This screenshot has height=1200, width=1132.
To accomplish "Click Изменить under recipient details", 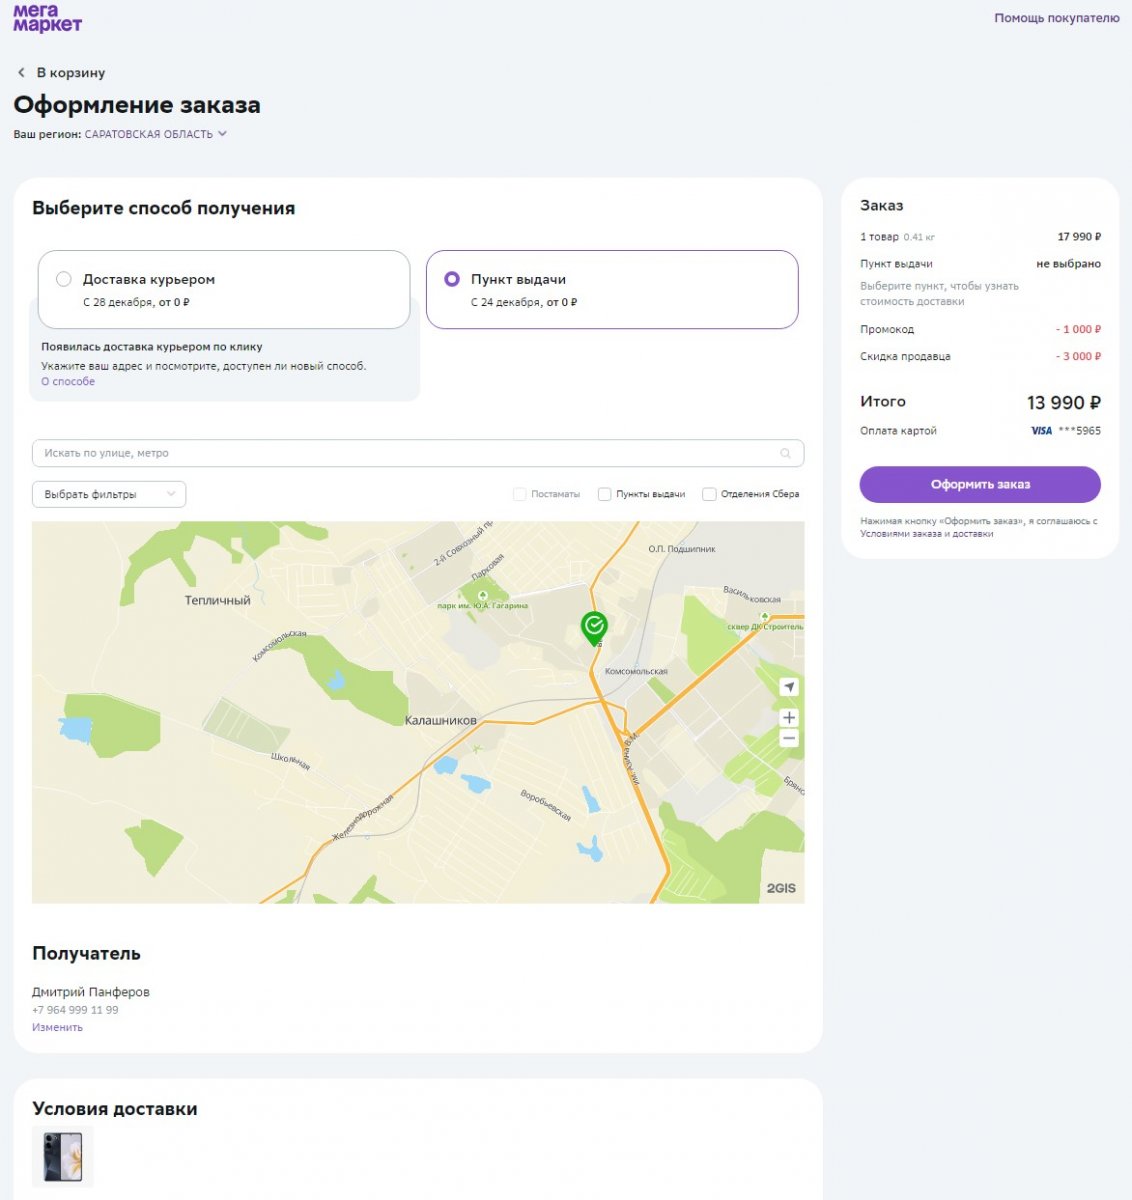I will click(x=57, y=1027).
